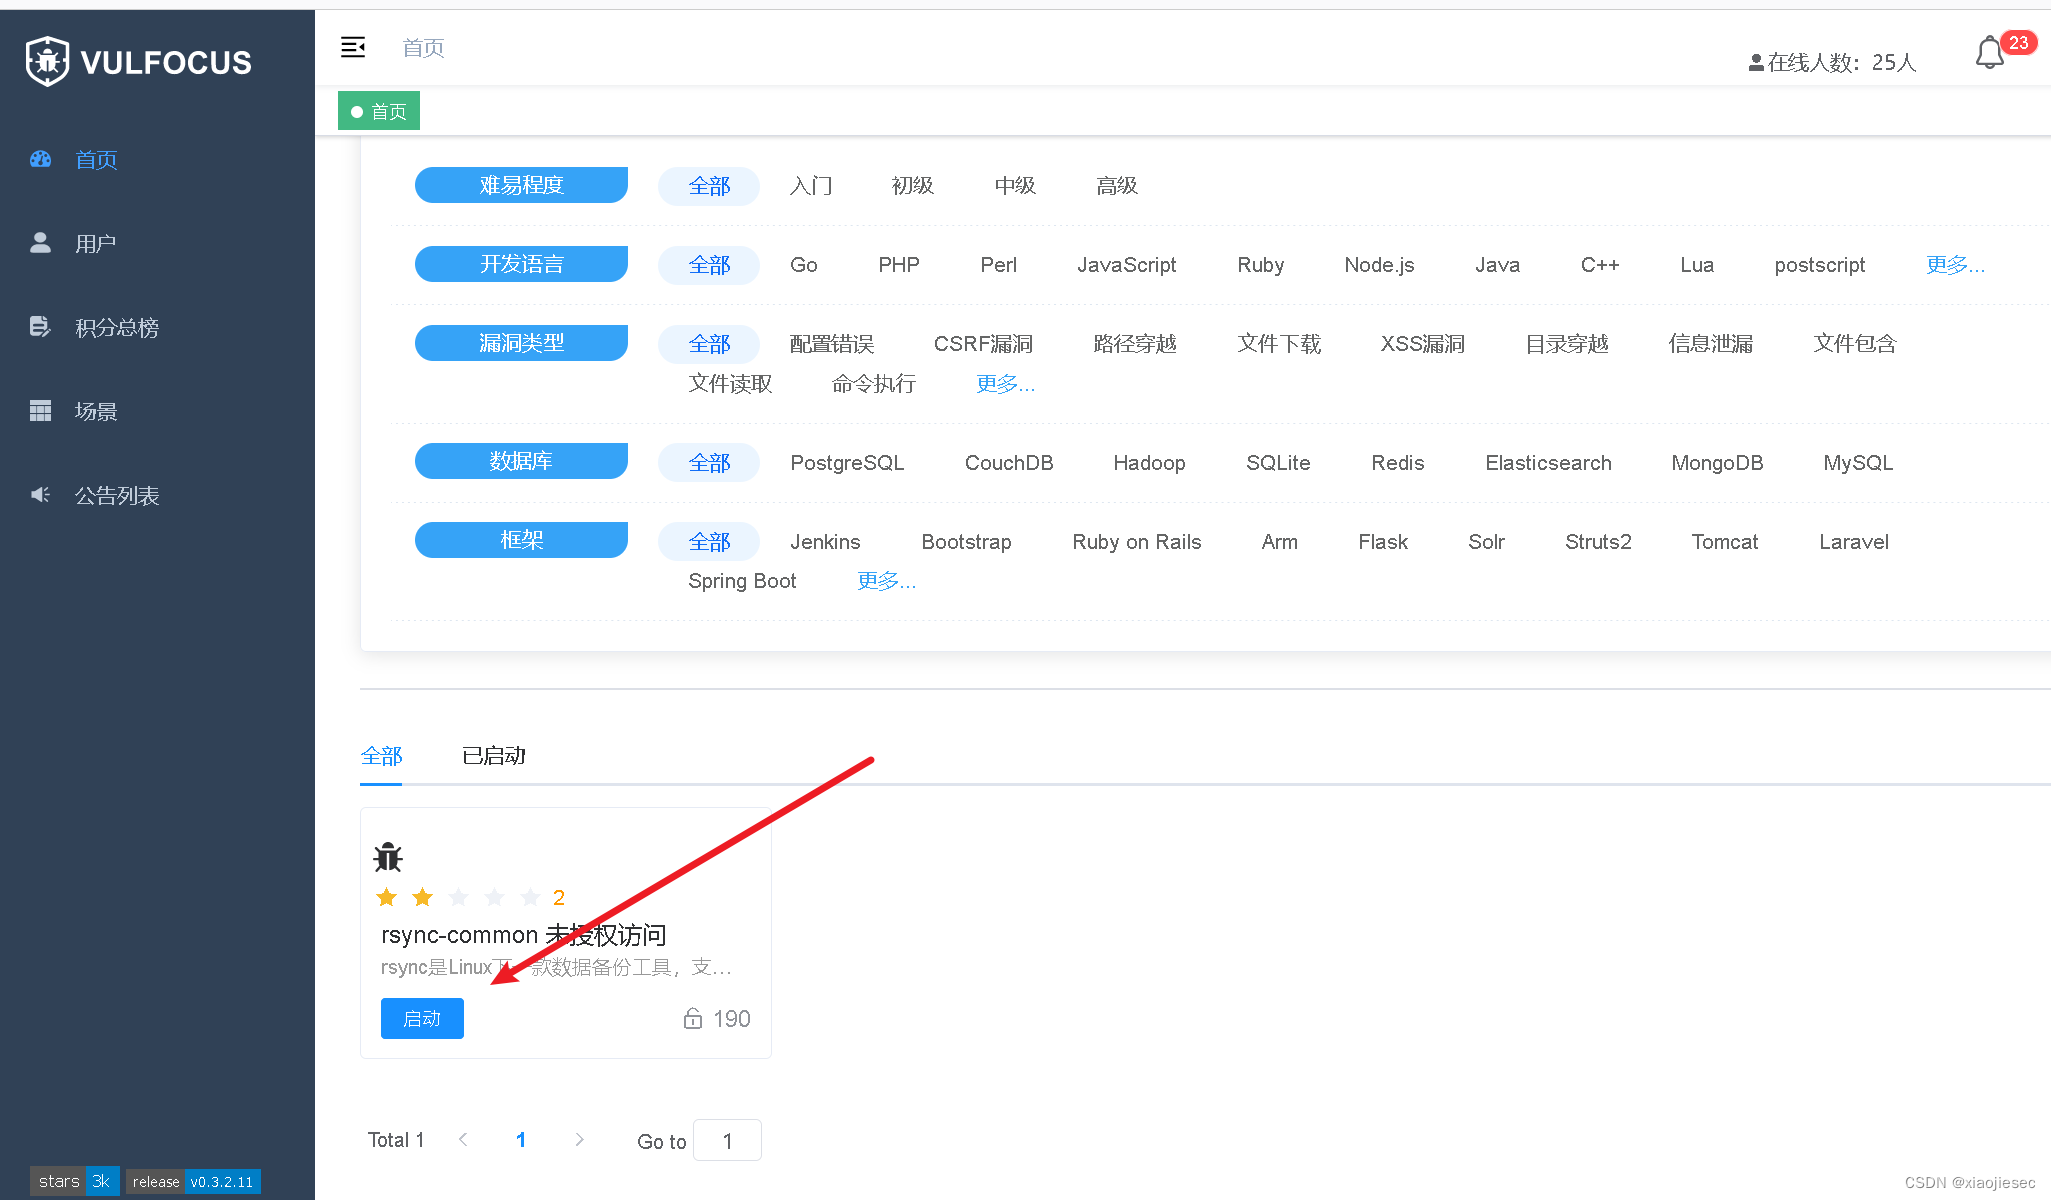Select the 首页 home icon in sidebar

click(x=40, y=159)
